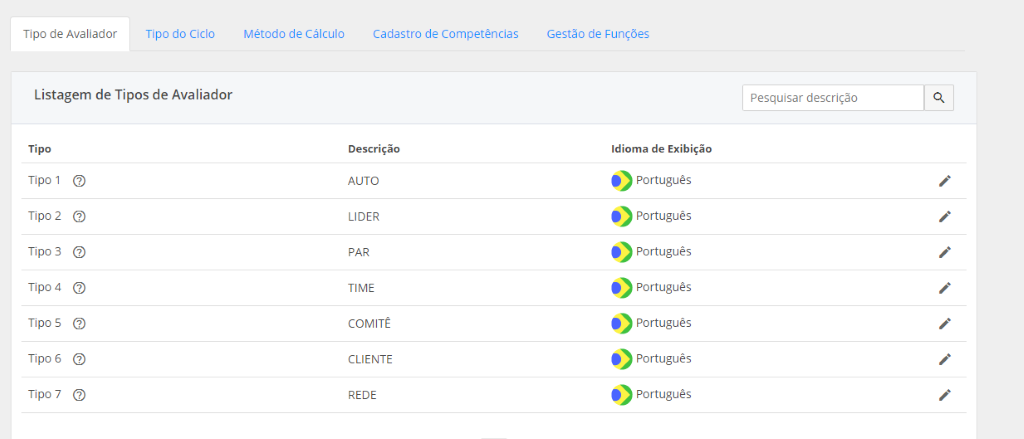1024x439 pixels.
Task: Show help tooltip for Tipo 3
Action: (x=80, y=252)
